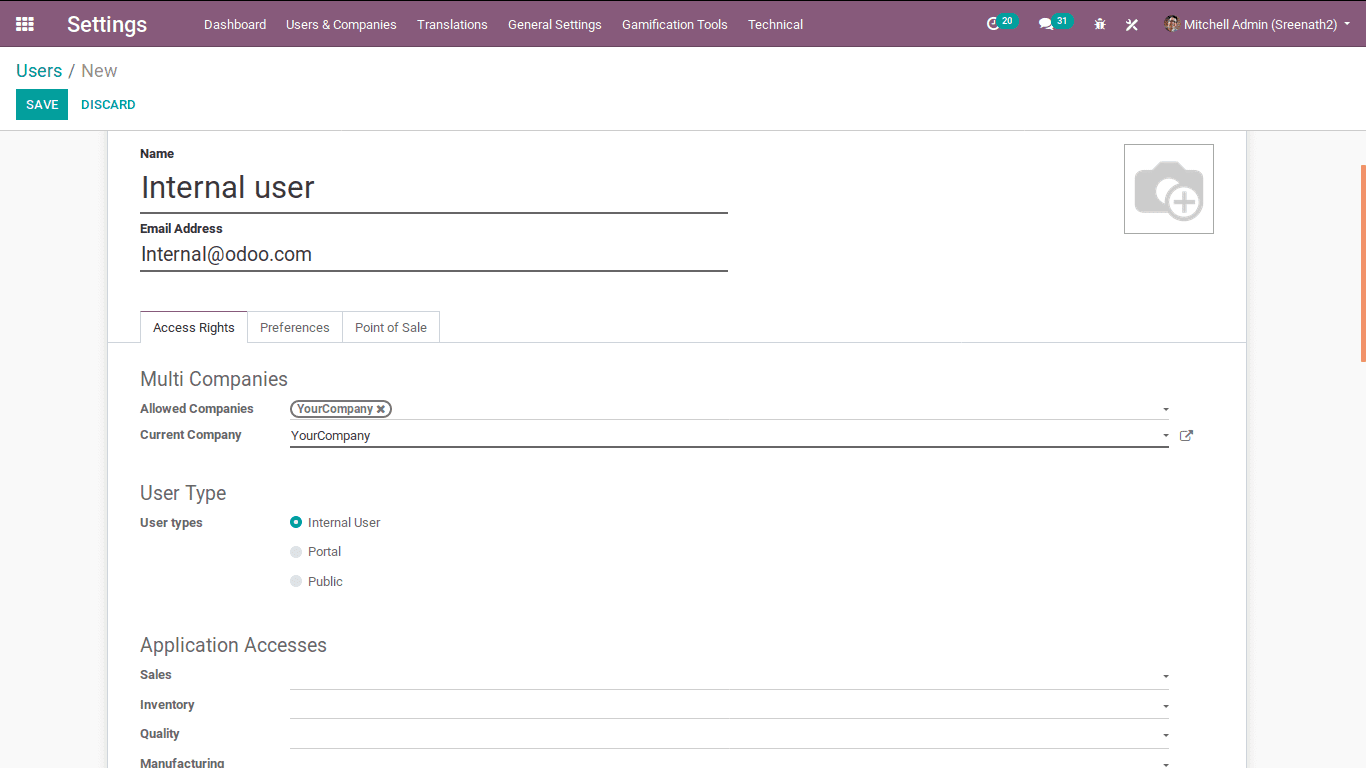This screenshot has height=768, width=1366.
Task: Open the activities clock icon
Action: pyautogui.click(x=993, y=24)
